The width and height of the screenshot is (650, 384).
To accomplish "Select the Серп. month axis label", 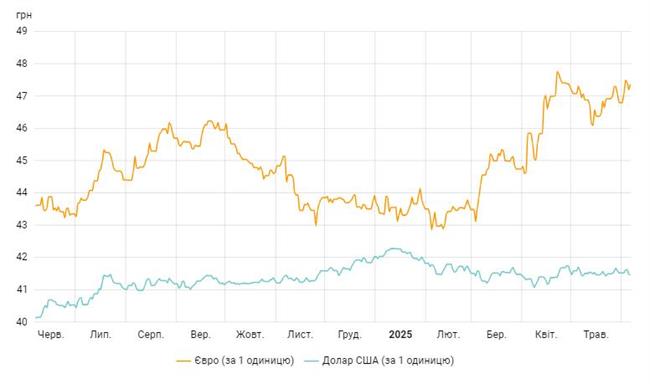I will point(150,334).
